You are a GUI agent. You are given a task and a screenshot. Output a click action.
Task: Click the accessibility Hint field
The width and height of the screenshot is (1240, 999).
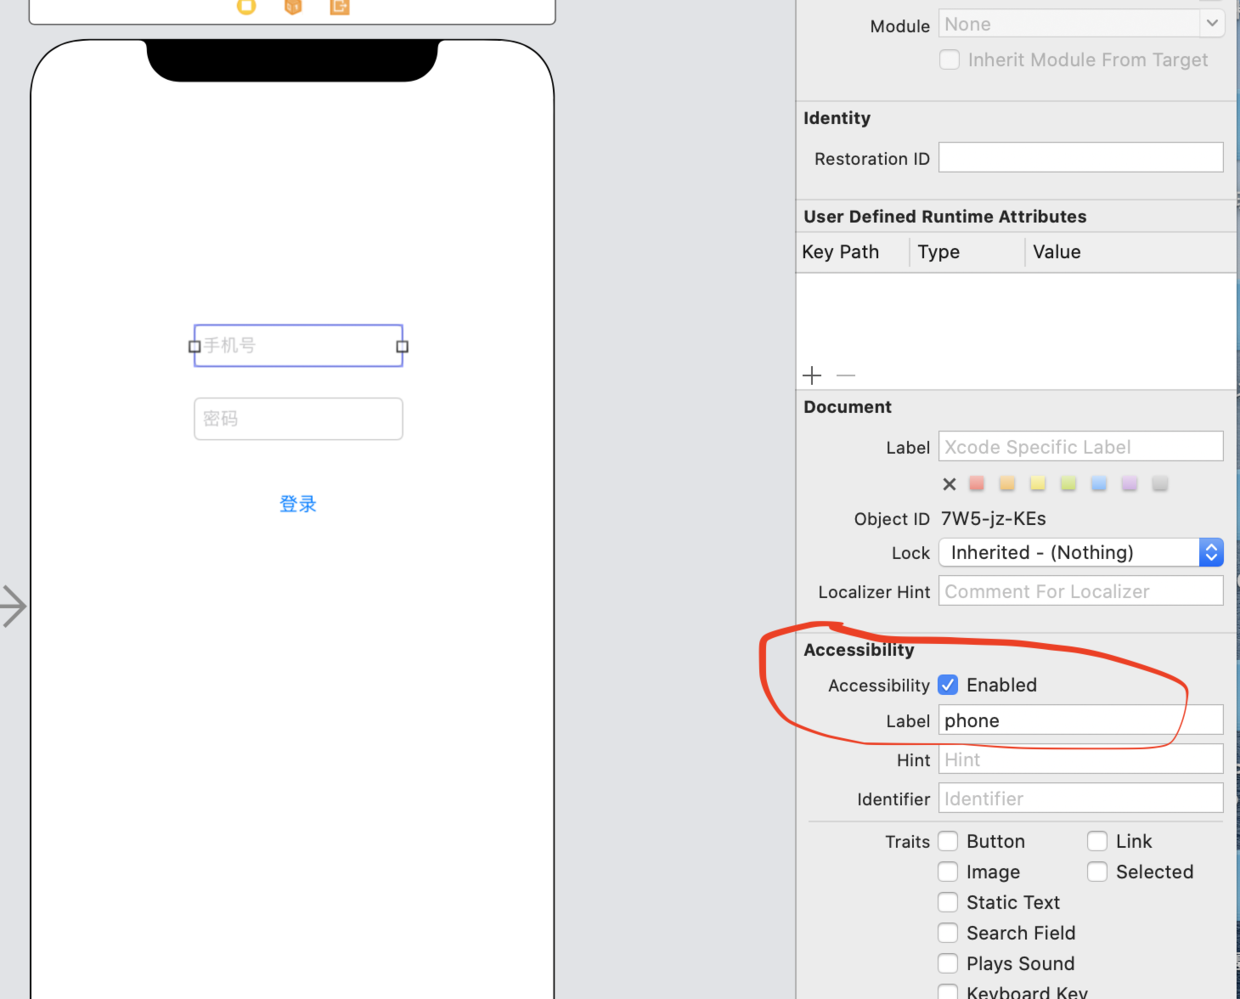tap(1081, 759)
